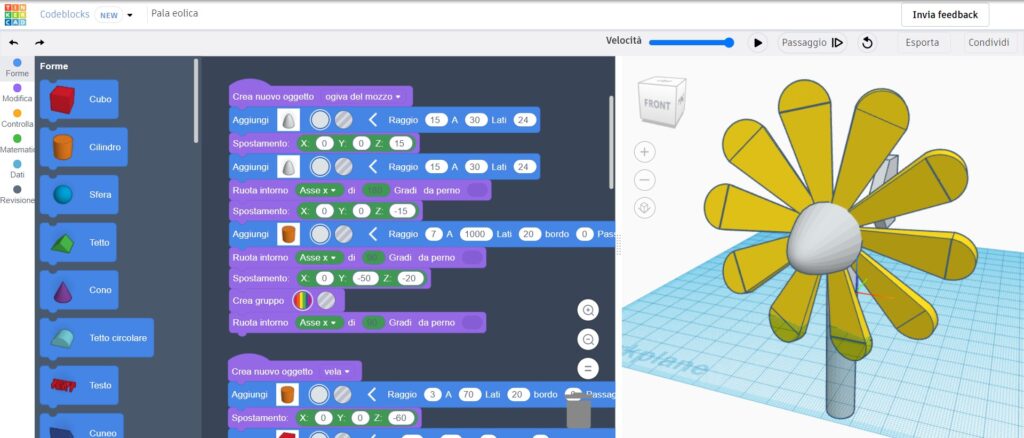Click the trash bin in the code canvas
The image size is (1024, 438).
[x=577, y=410]
